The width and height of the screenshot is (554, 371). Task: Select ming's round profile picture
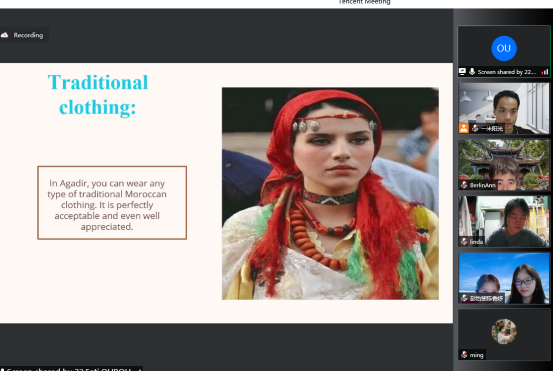[x=504, y=331]
